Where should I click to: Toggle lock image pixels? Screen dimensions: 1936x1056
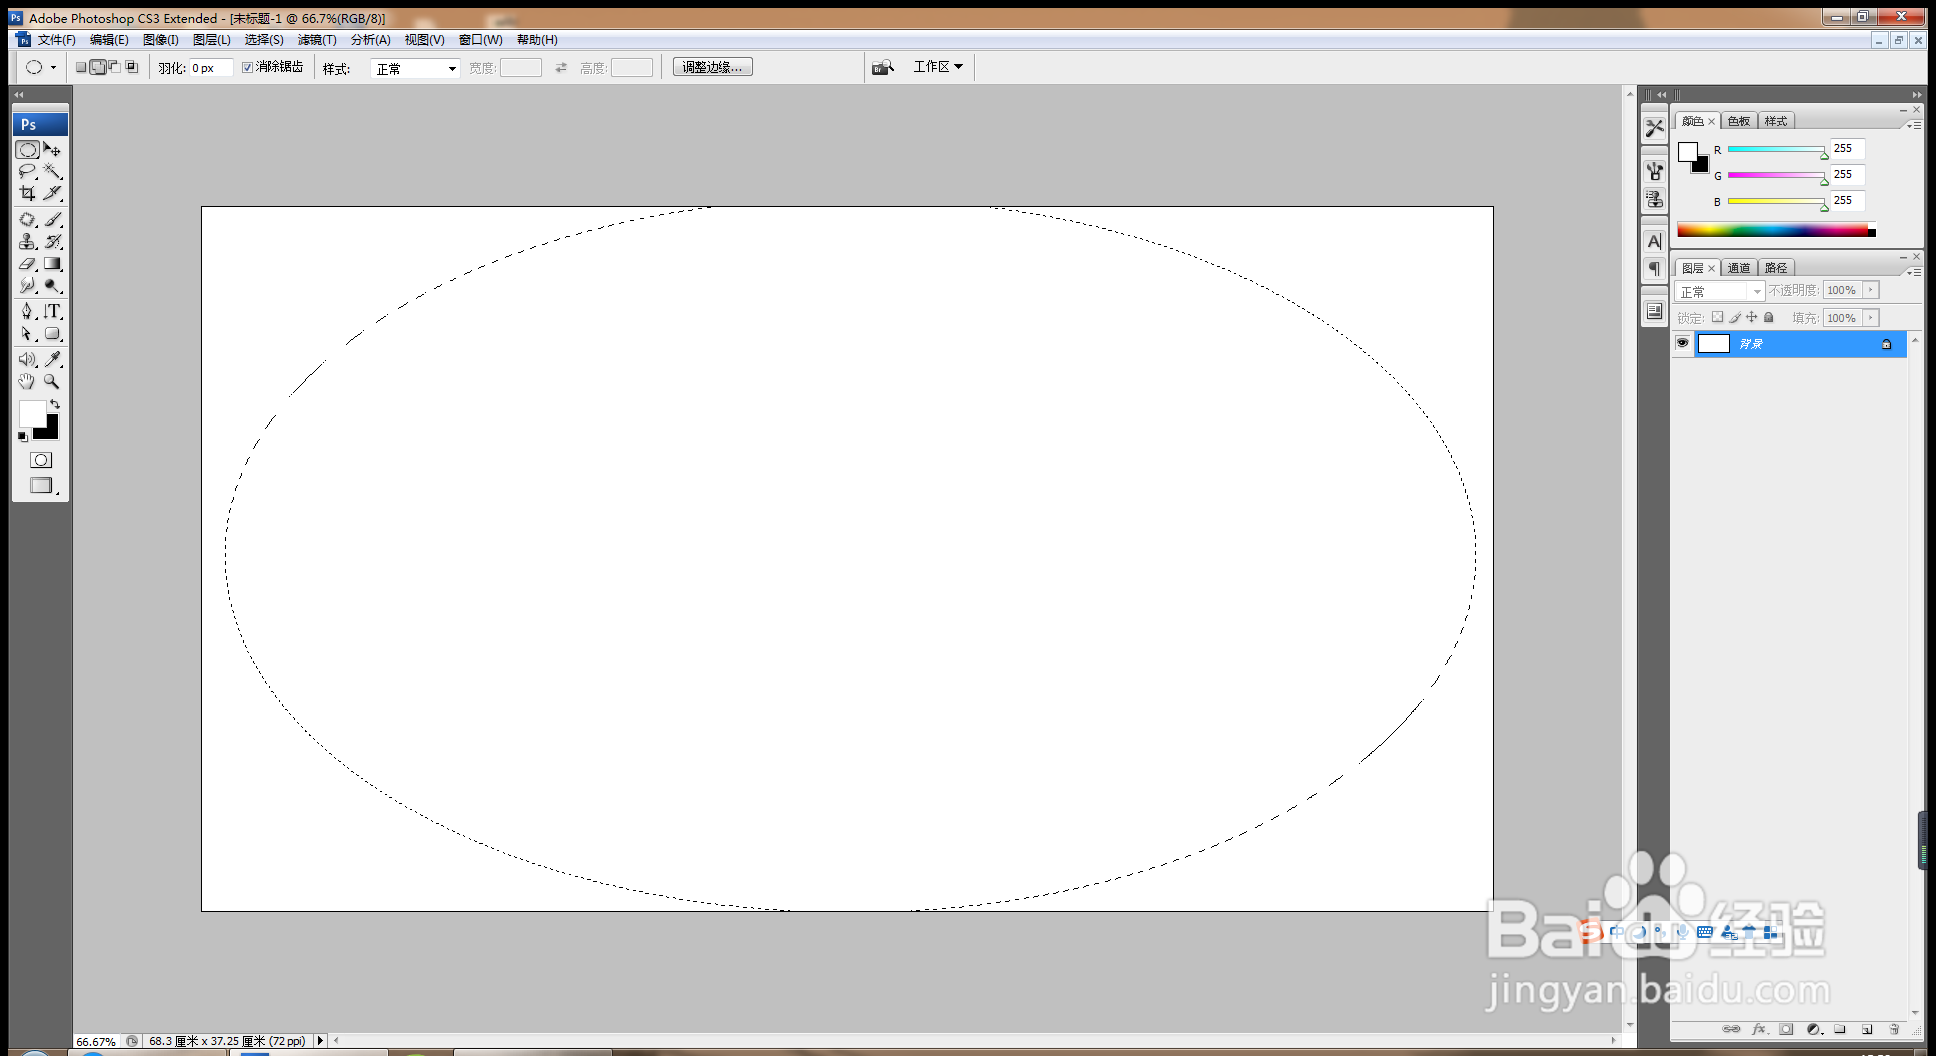(x=1735, y=317)
